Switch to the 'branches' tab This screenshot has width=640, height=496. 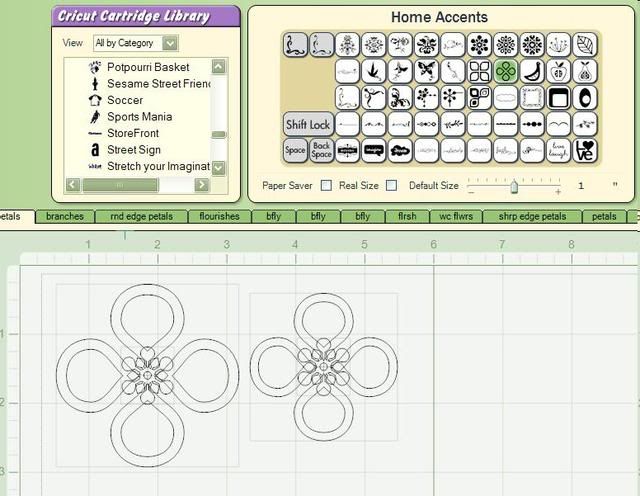tap(65, 216)
